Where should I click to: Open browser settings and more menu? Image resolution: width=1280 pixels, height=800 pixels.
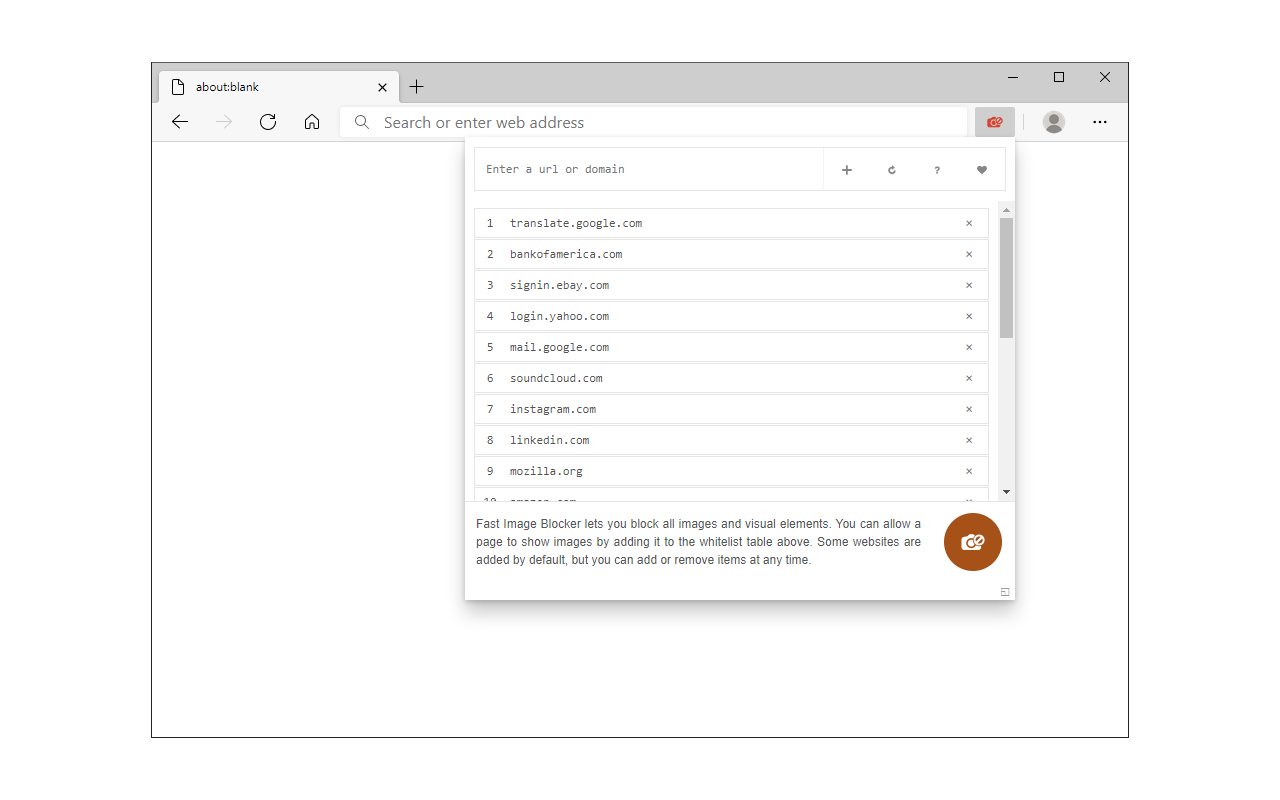pos(1100,122)
